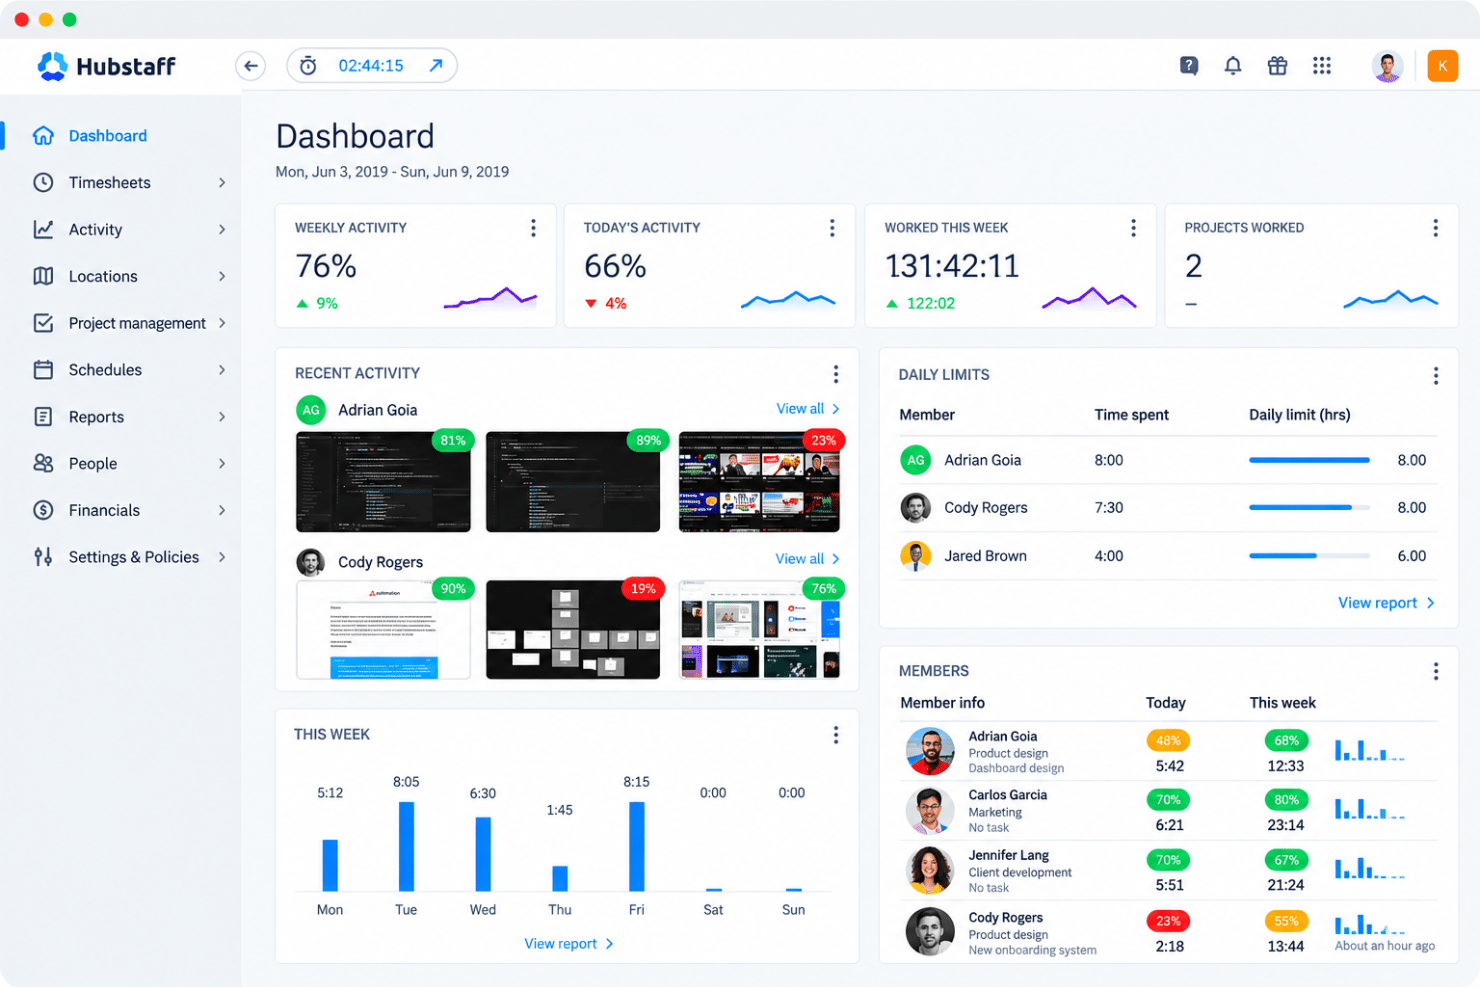1480x987 pixels.
Task: Open Worked This Week card options menu
Action: pos(1133,228)
